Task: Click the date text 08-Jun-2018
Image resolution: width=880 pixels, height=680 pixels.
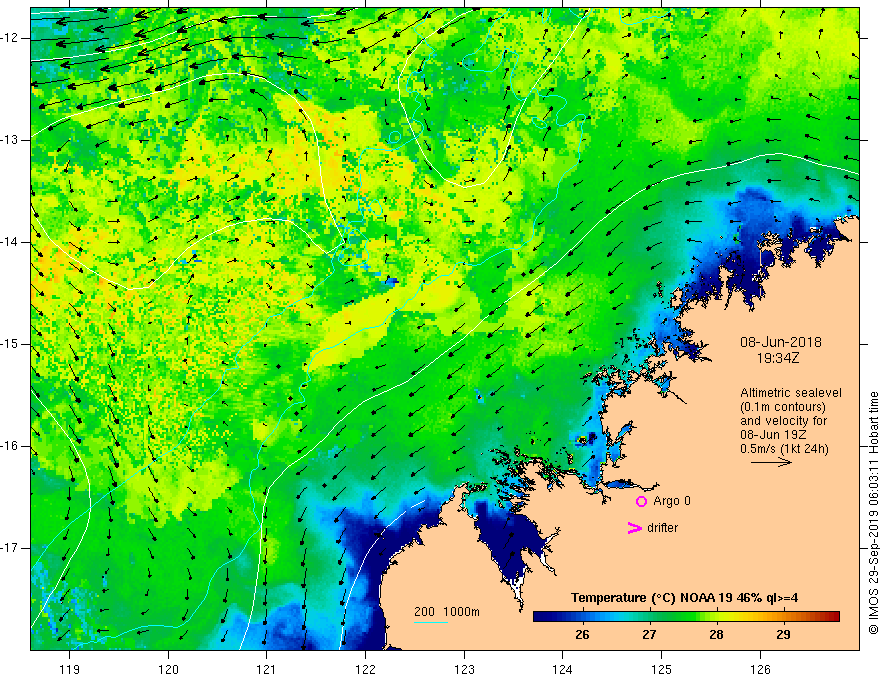Action: (781, 342)
